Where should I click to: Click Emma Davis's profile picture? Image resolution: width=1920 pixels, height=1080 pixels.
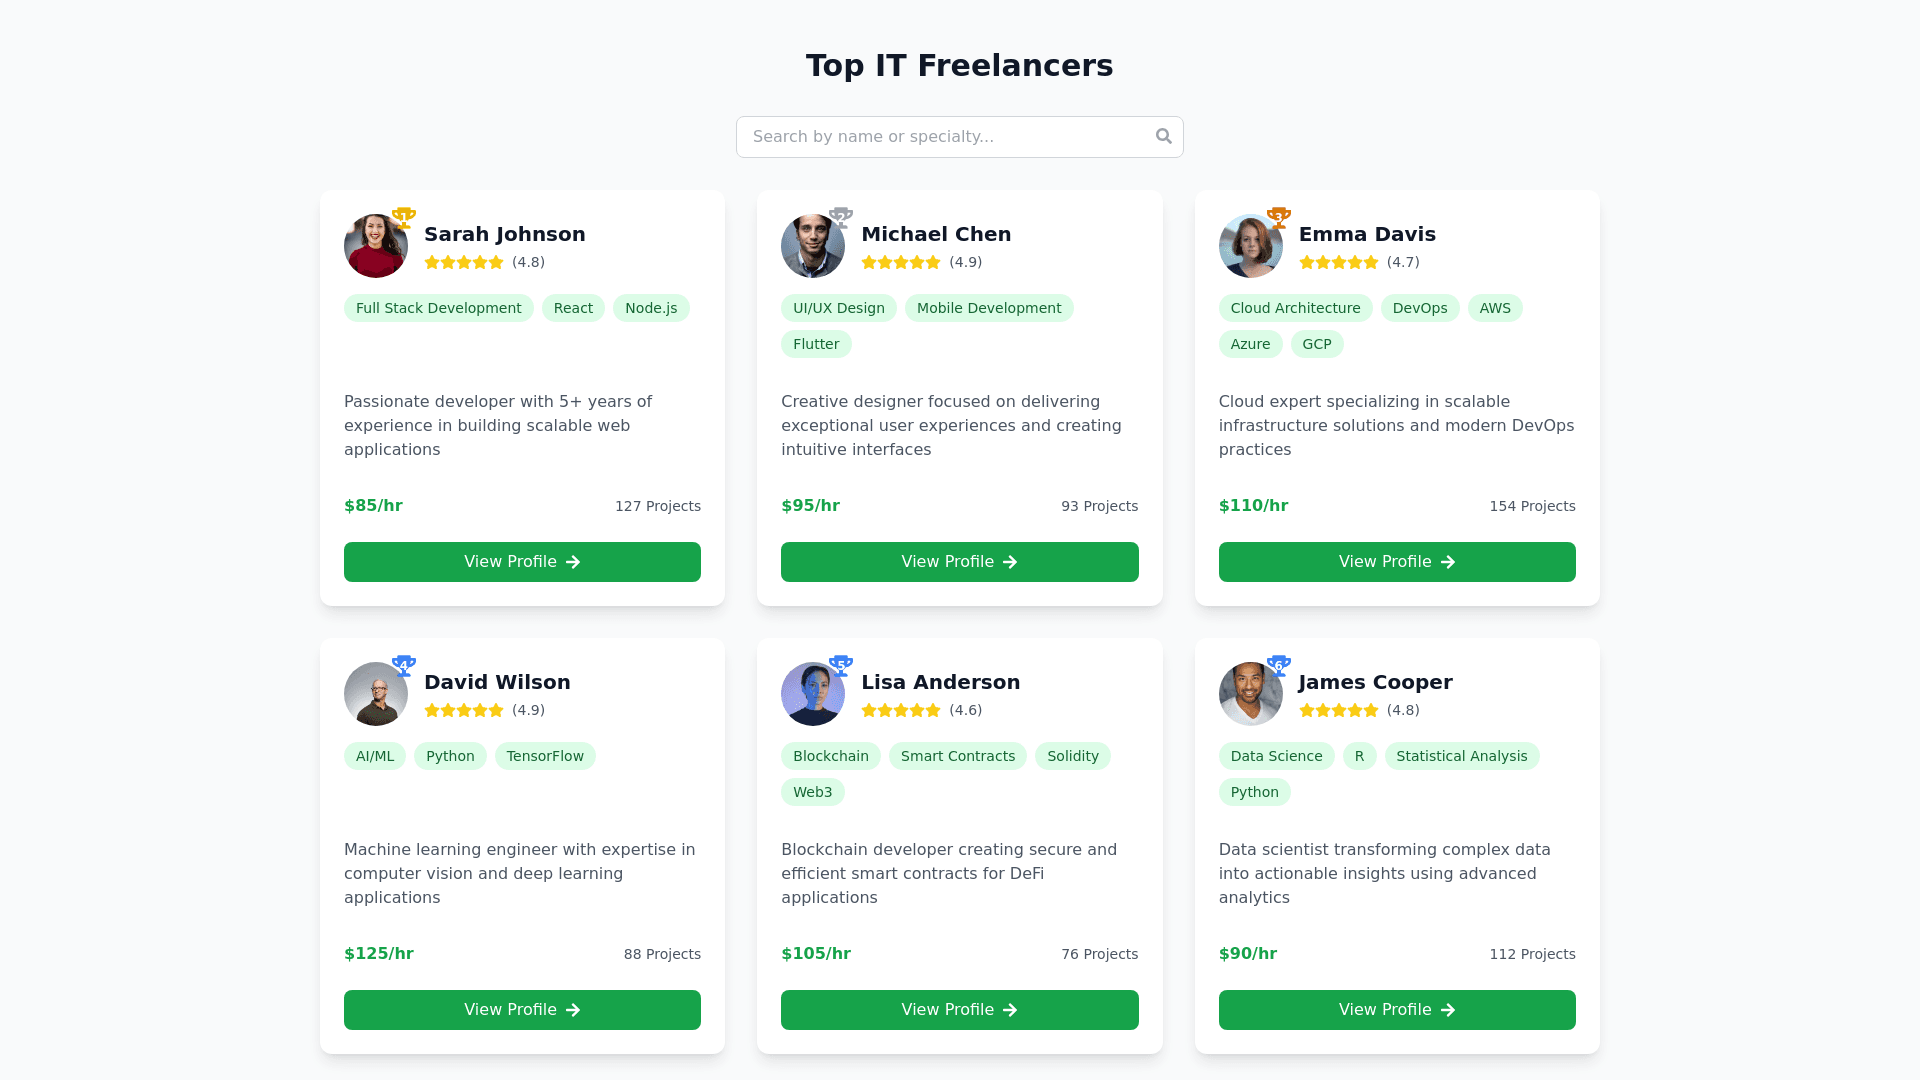tap(1250, 246)
